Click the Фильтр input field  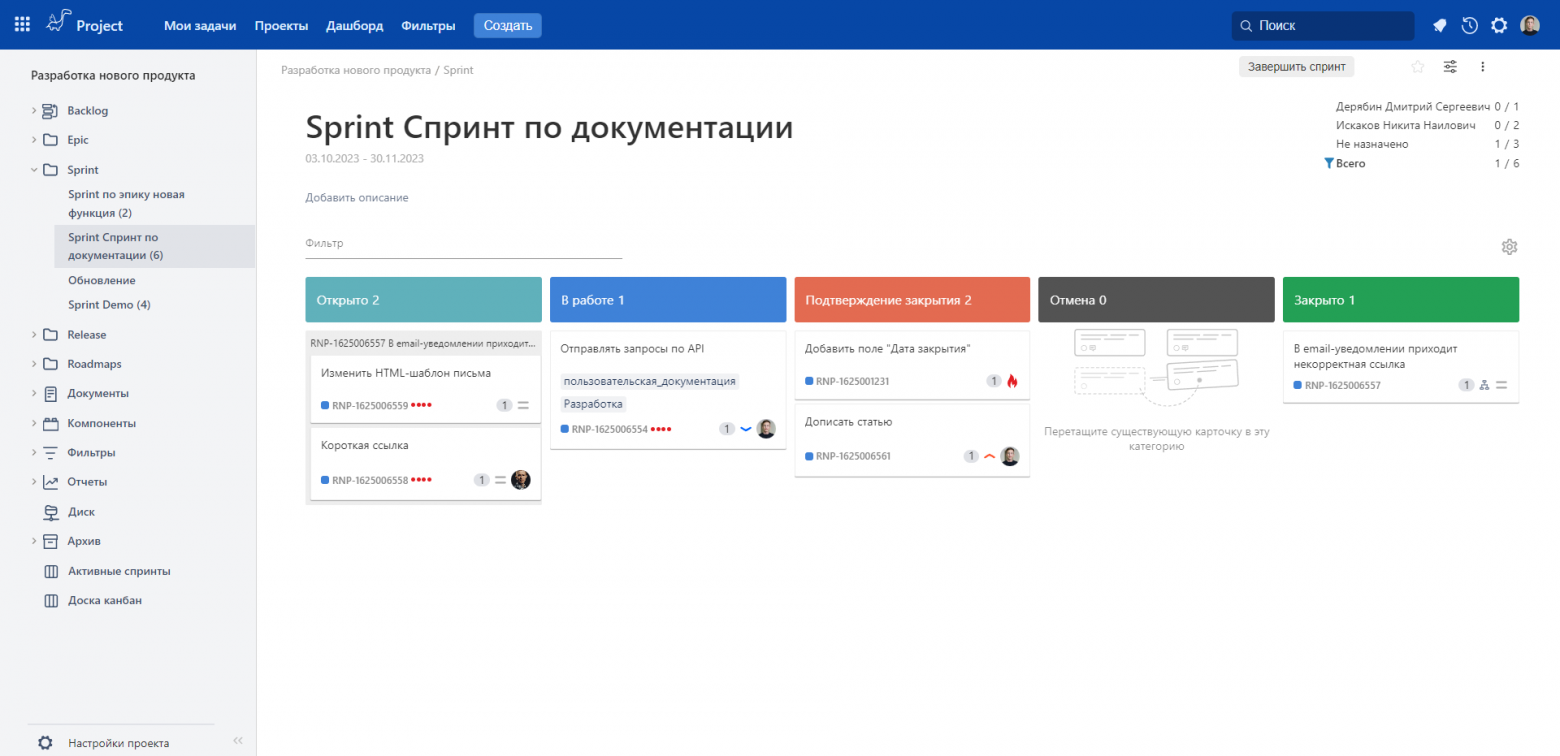pyautogui.click(x=463, y=244)
